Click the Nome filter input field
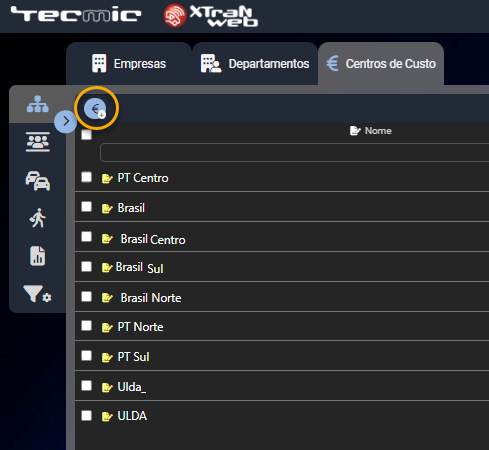 (294, 153)
